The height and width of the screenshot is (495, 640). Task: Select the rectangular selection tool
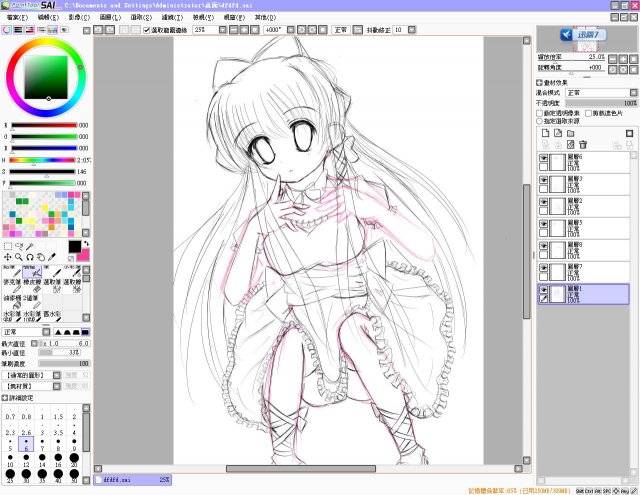click(8, 246)
